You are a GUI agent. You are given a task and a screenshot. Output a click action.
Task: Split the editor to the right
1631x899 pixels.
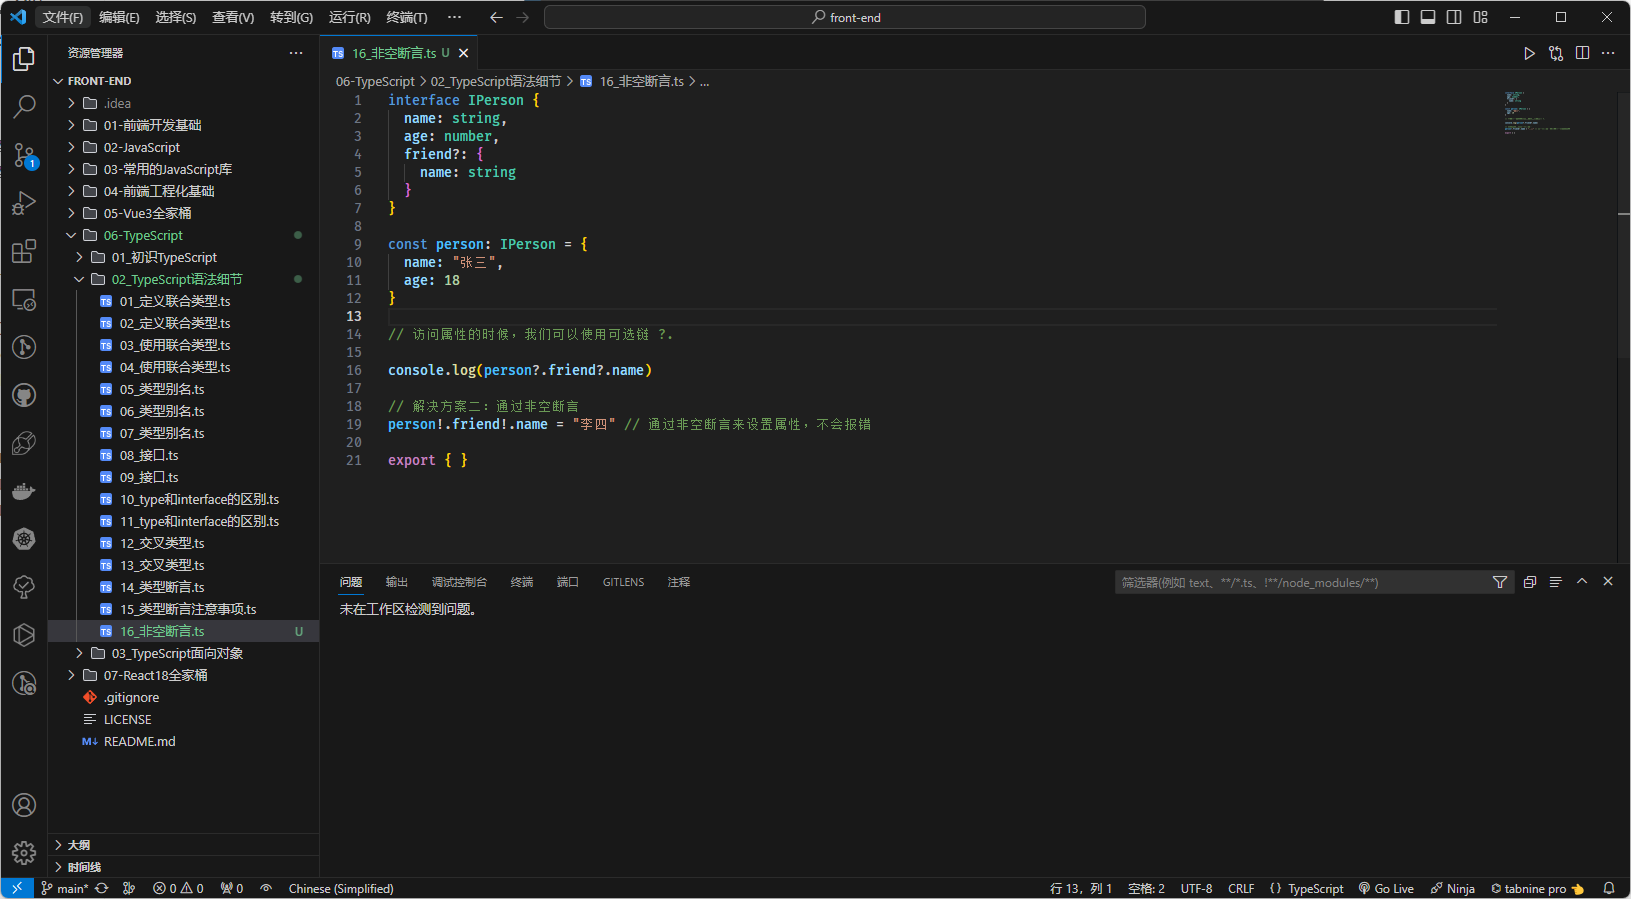1582,53
